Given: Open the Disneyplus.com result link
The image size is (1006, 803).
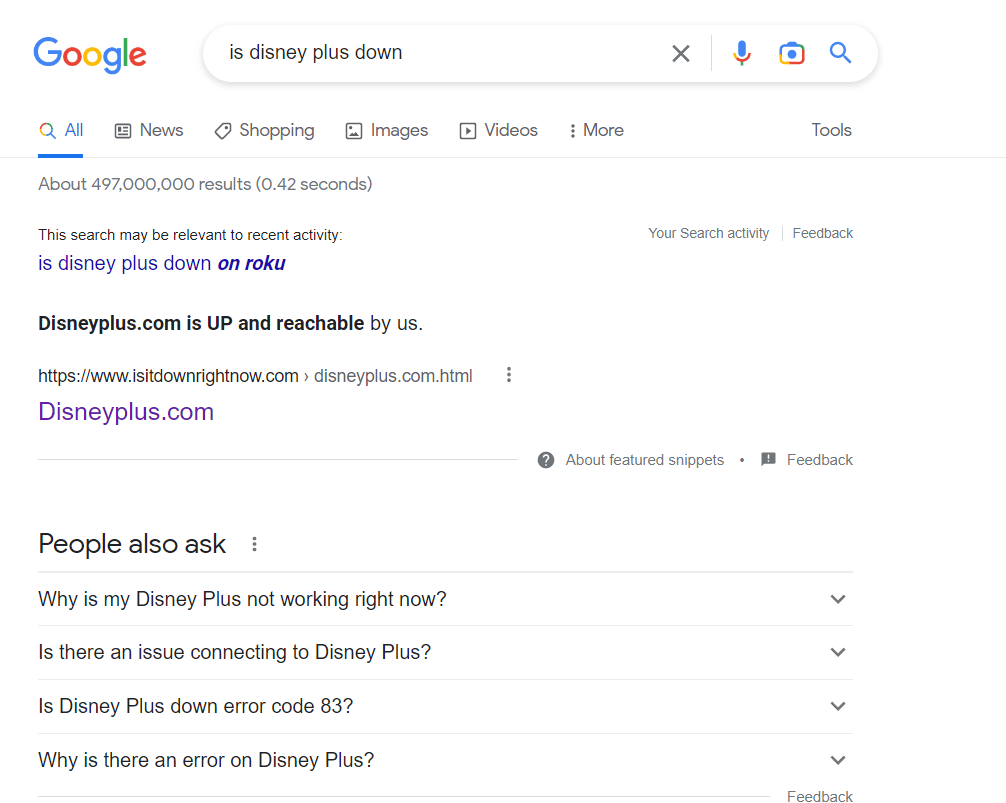Looking at the screenshot, I should pyautogui.click(x=126, y=412).
